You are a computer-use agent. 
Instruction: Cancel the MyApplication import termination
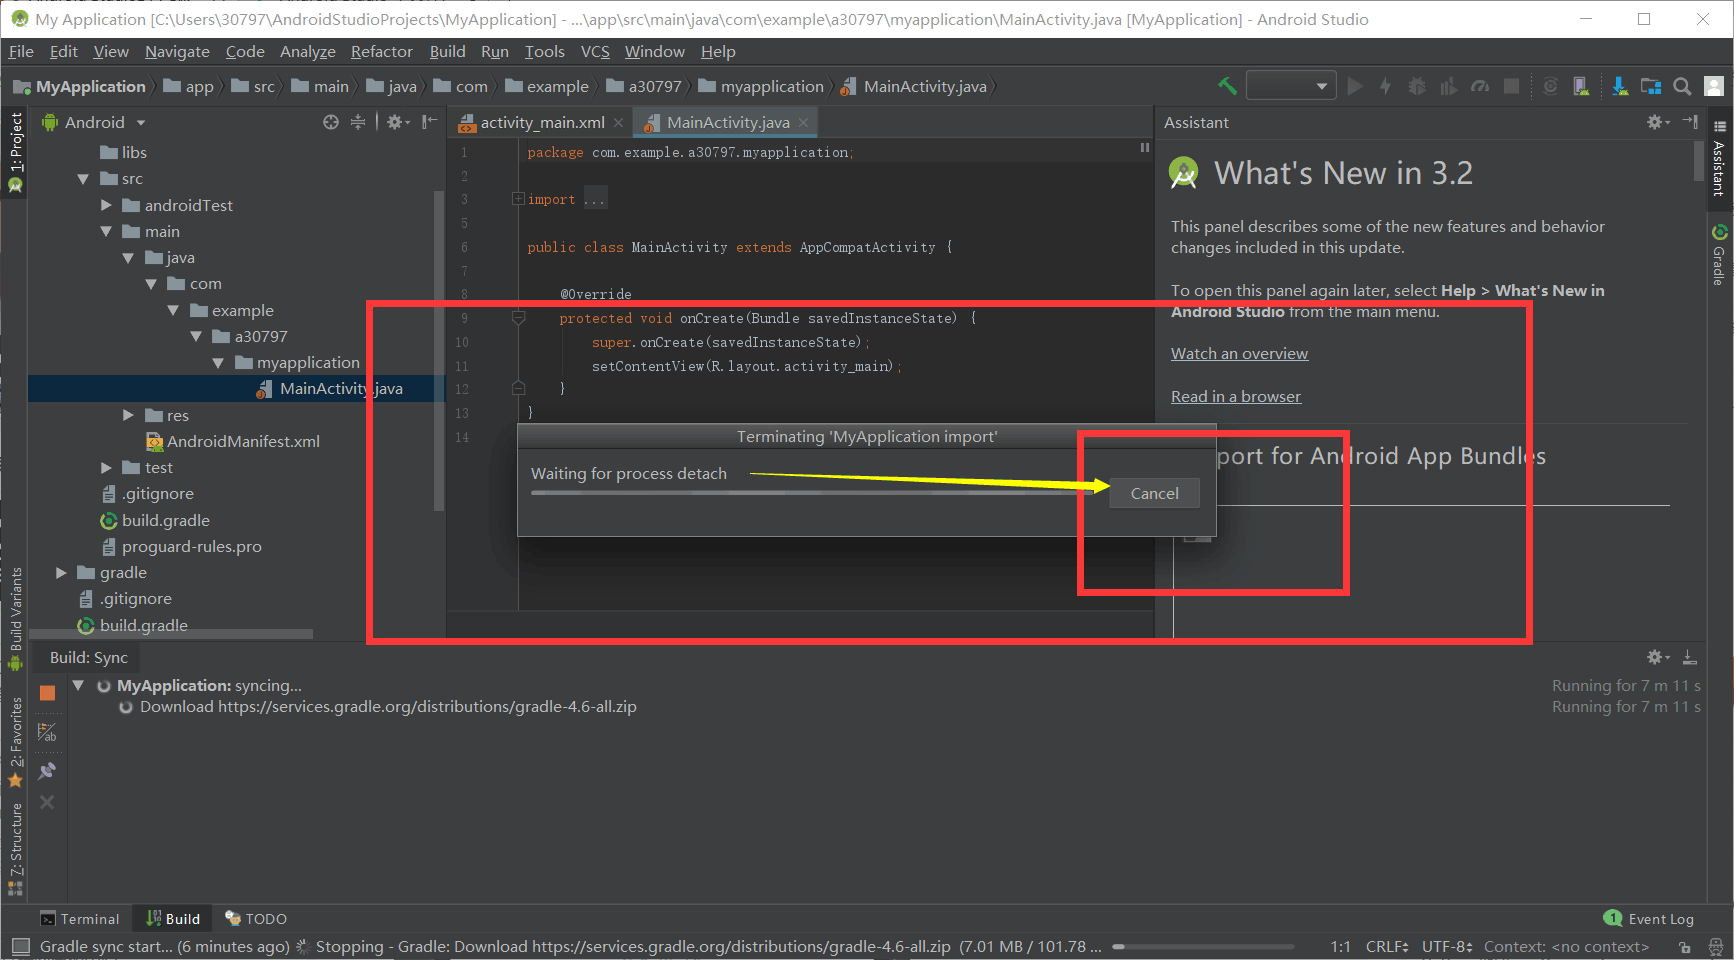click(x=1154, y=493)
